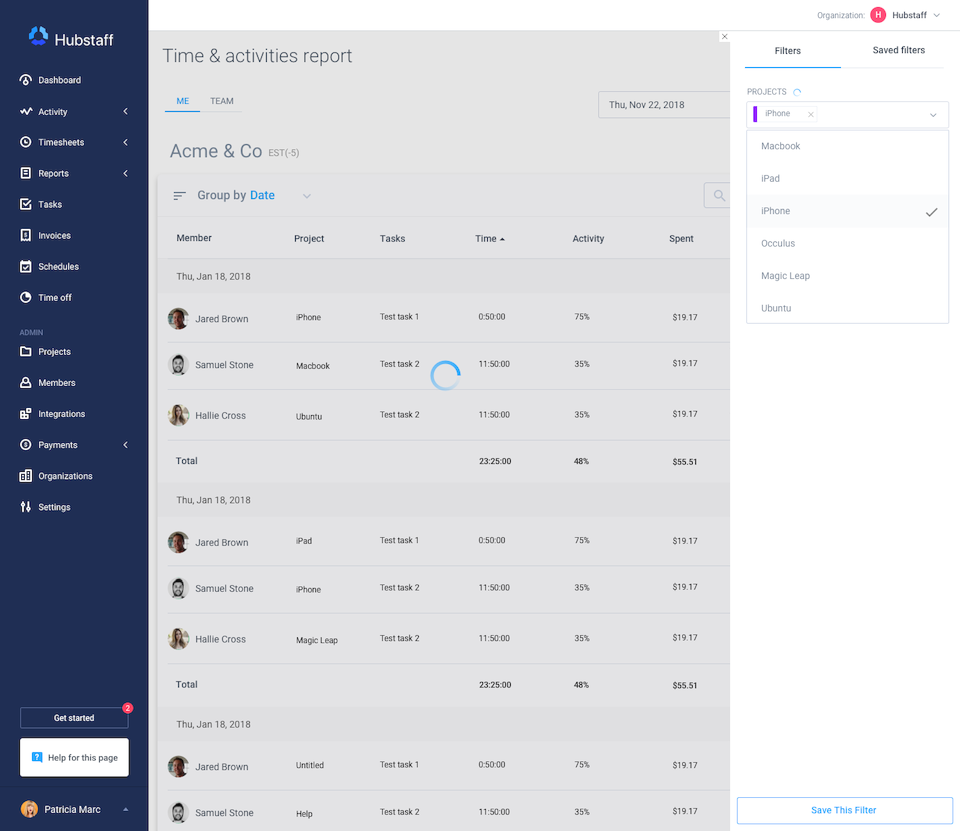Click the Hubstaff organization avatar
Viewport: 960px width, 831px height.
[x=878, y=15]
